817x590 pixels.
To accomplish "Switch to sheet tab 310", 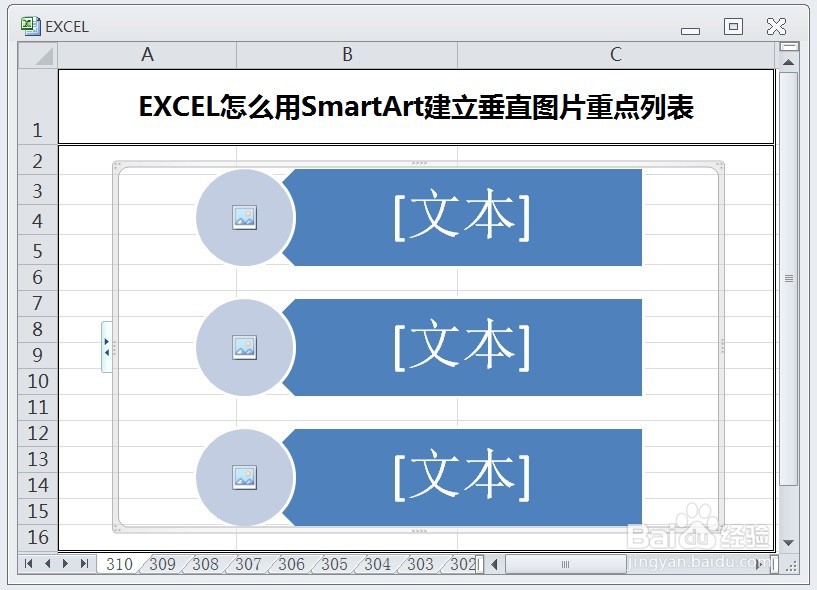I will click(x=119, y=564).
